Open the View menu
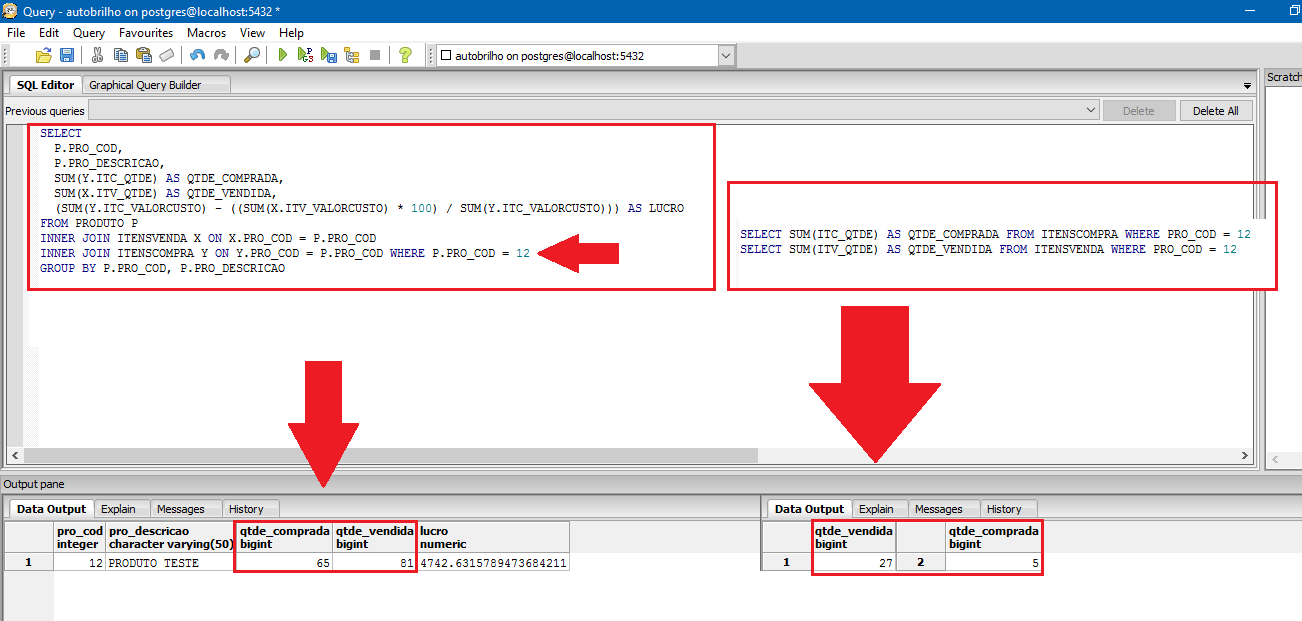Screen dimensions: 1302x621 coord(253,33)
